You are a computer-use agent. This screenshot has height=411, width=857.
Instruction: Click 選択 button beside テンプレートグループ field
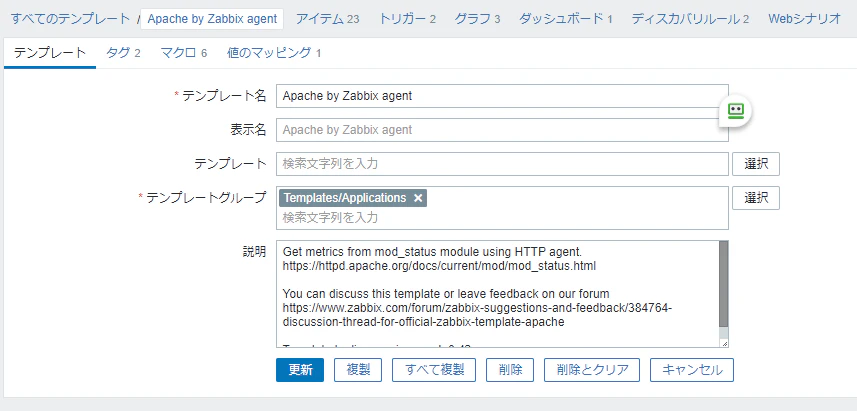click(756, 198)
